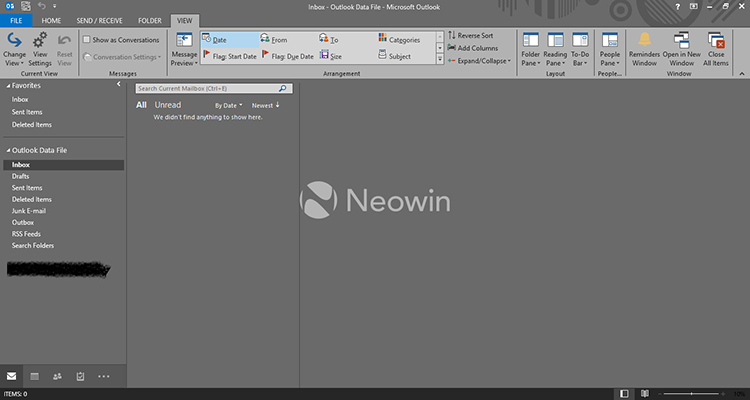The image size is (750, 400).
Task: Open the Expand/Collapse dropdown
Action: pyautogui.click(x=479, y=61)
